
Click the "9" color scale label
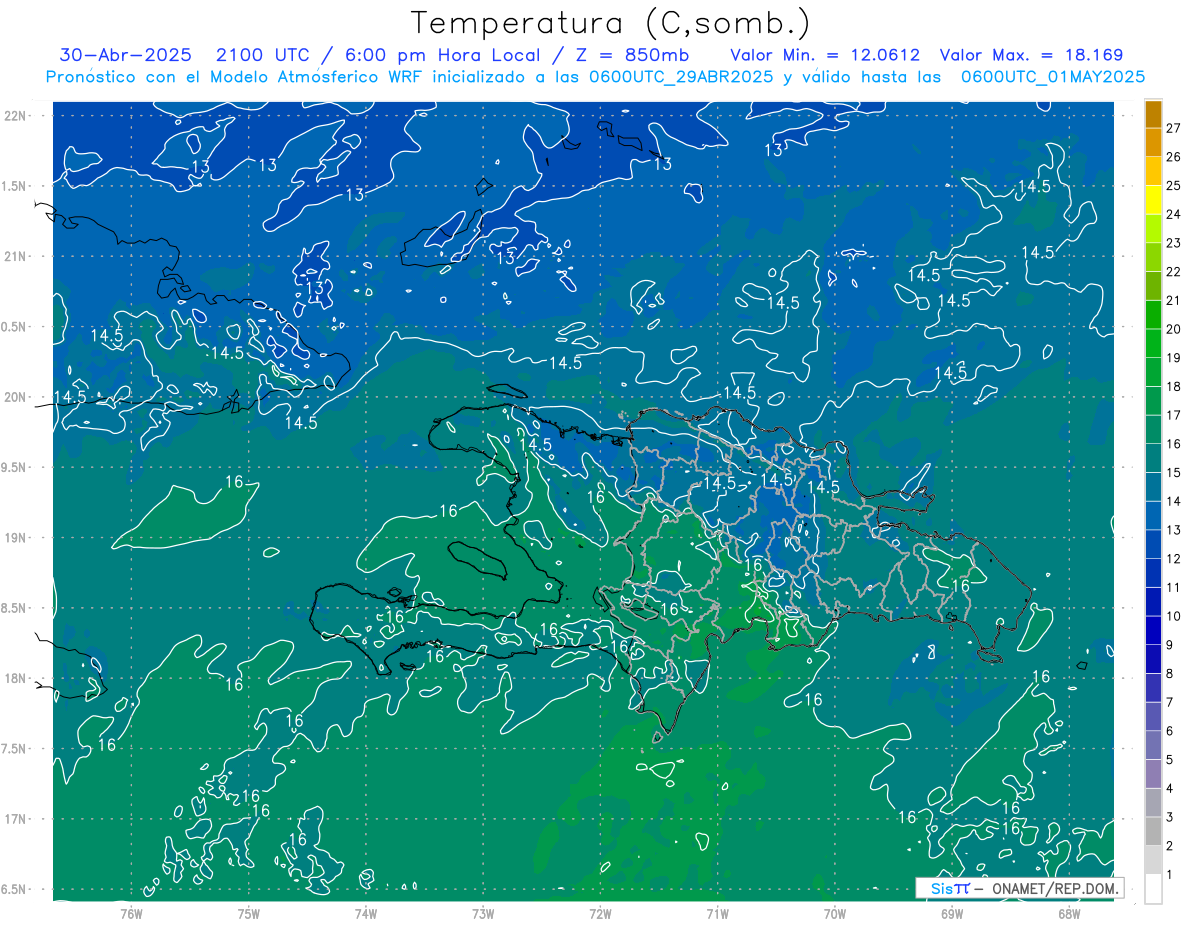pyautogui.click(x=1169, y=645)
